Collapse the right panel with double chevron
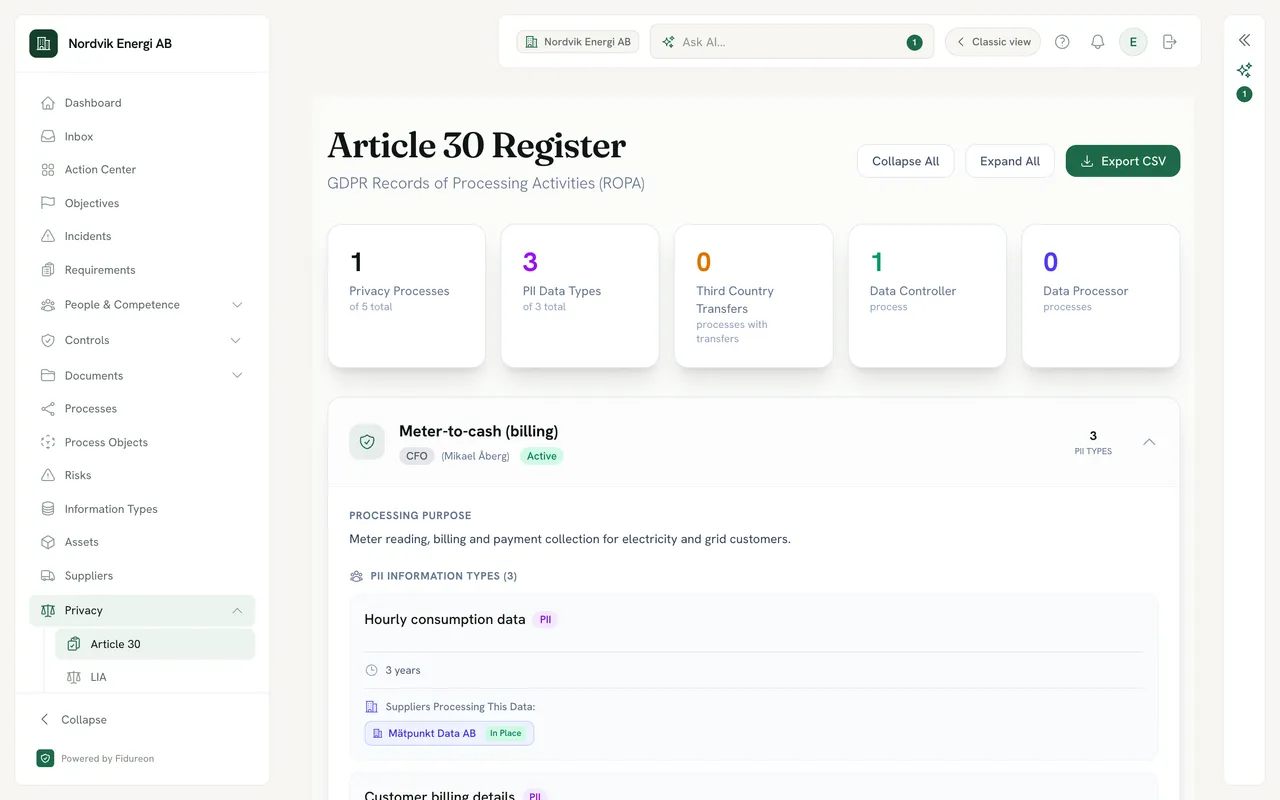1280x800 pixels. 1244,40
